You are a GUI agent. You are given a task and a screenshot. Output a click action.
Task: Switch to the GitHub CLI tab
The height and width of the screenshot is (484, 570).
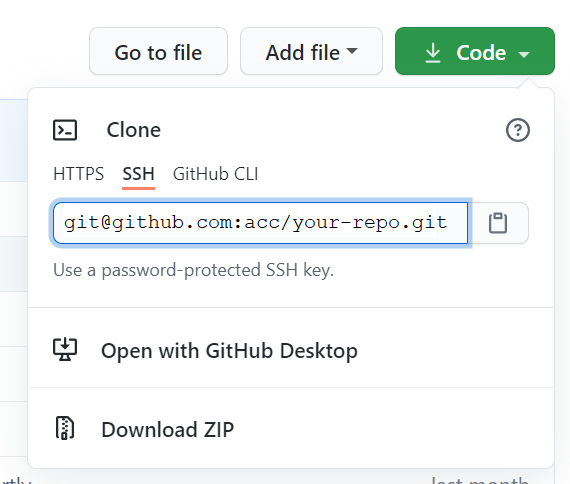pos(216,174)
